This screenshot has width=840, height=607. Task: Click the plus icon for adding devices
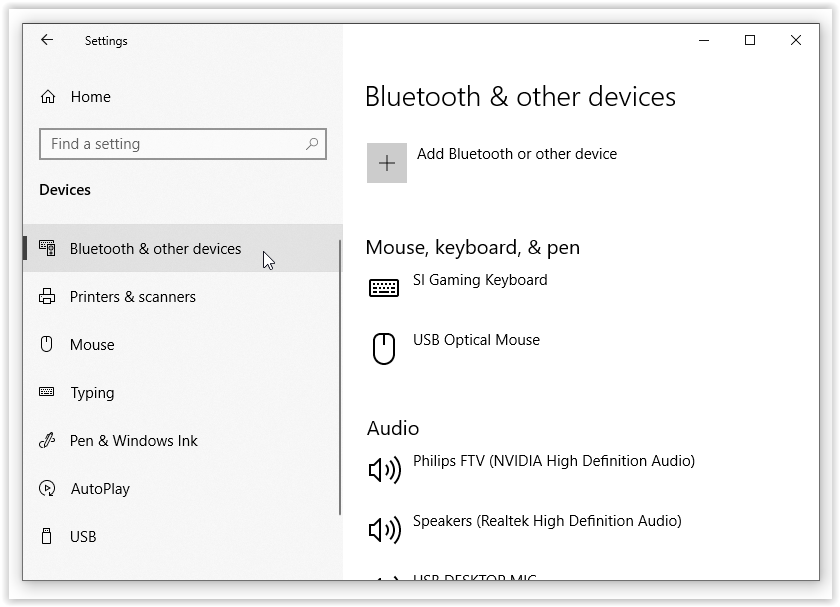(x=386, y=161)
